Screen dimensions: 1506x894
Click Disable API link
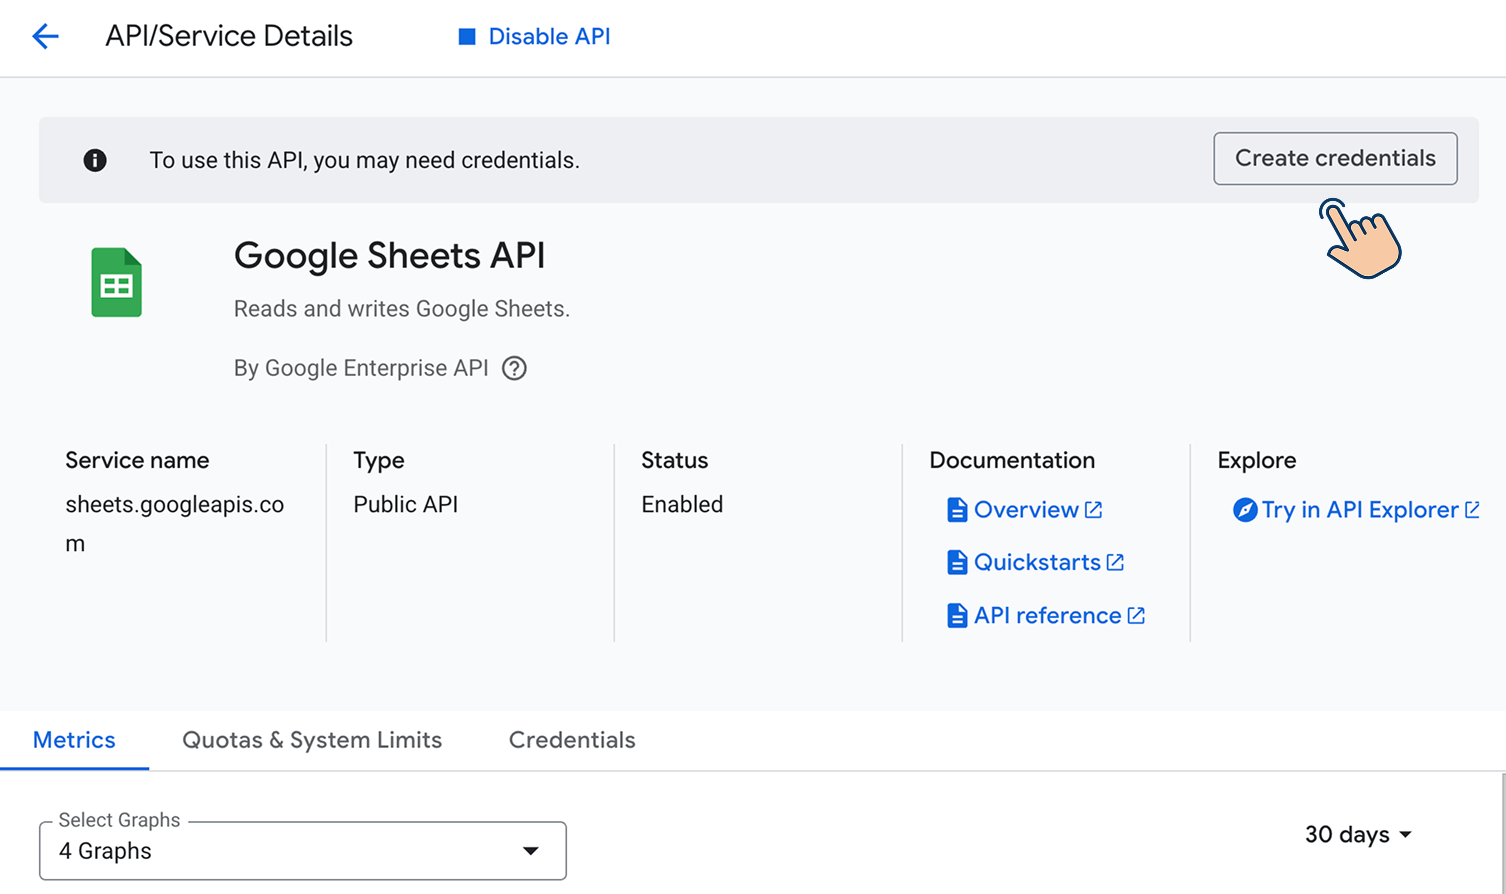[549, 37]
